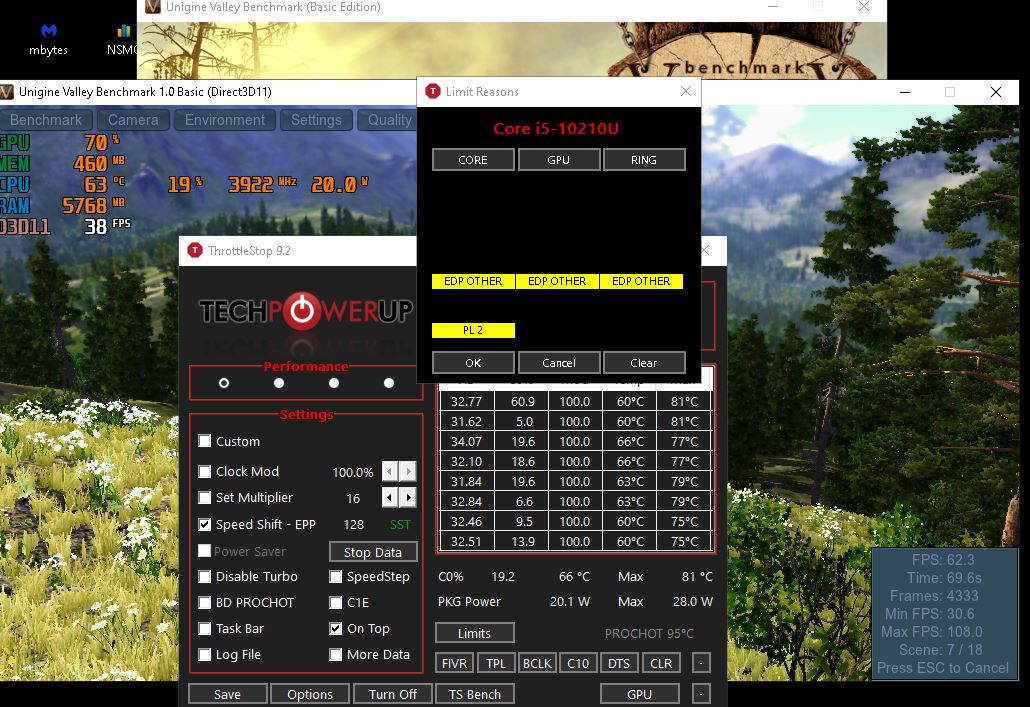The image size is (1030, 707).
Task: Click the Limit Reasons window logo icon
Action: pos(432,91)
